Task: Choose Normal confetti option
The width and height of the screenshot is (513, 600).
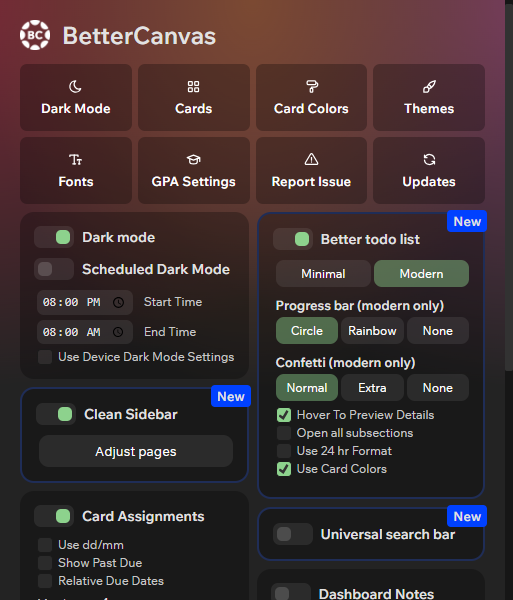Action: point(307,388)
